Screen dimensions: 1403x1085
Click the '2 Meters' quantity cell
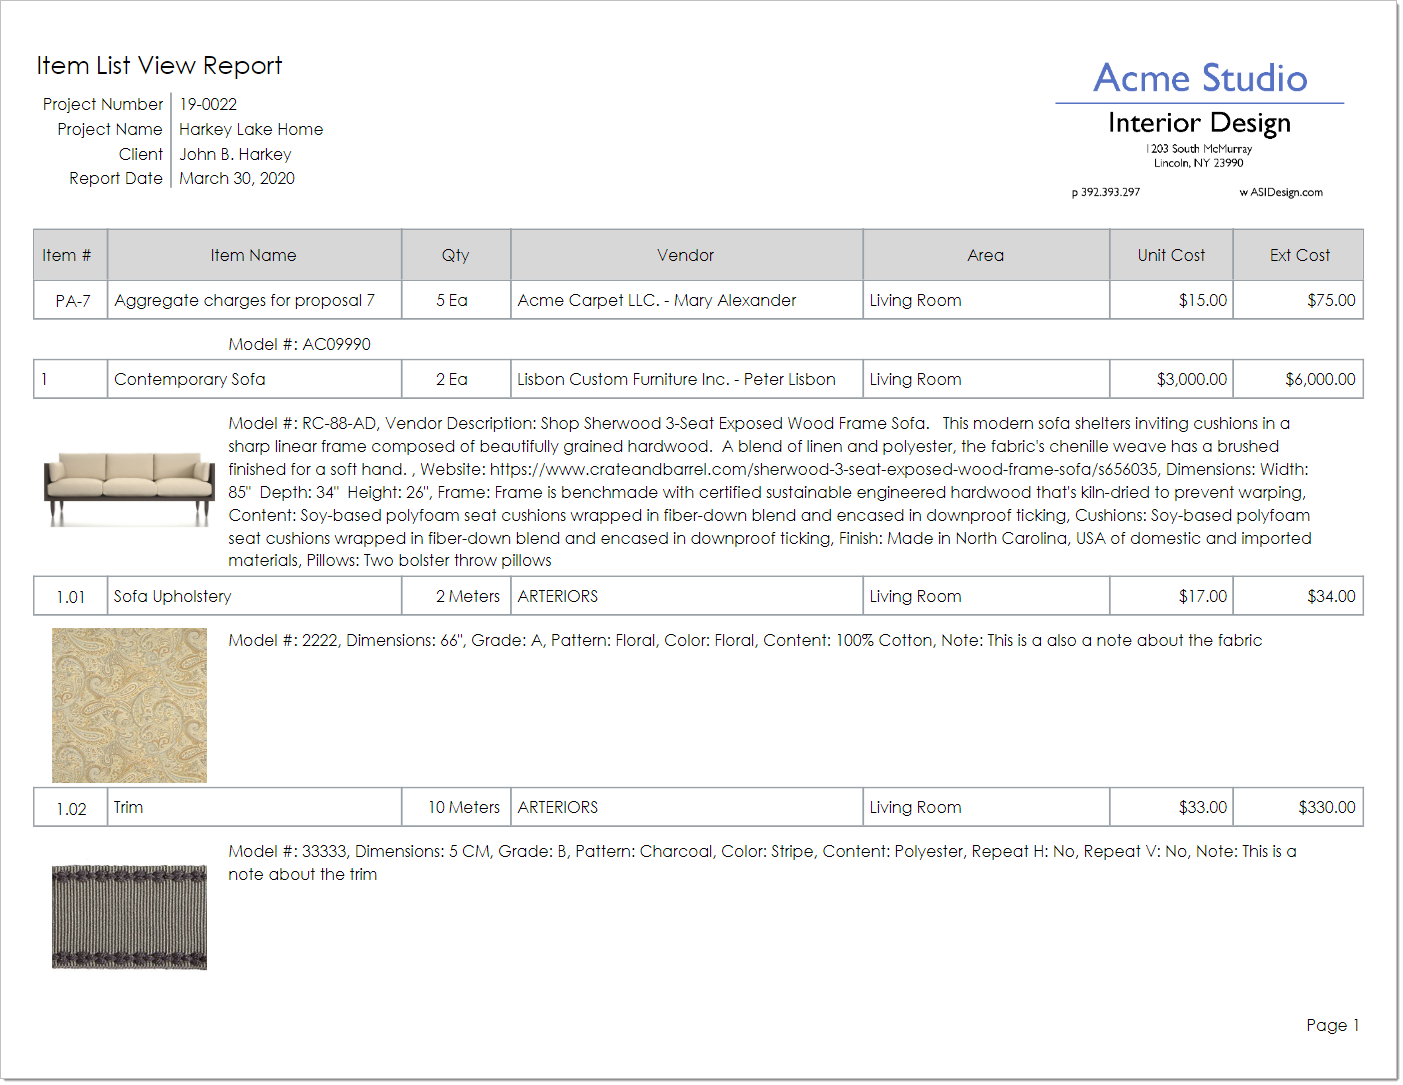click(456, 596)
